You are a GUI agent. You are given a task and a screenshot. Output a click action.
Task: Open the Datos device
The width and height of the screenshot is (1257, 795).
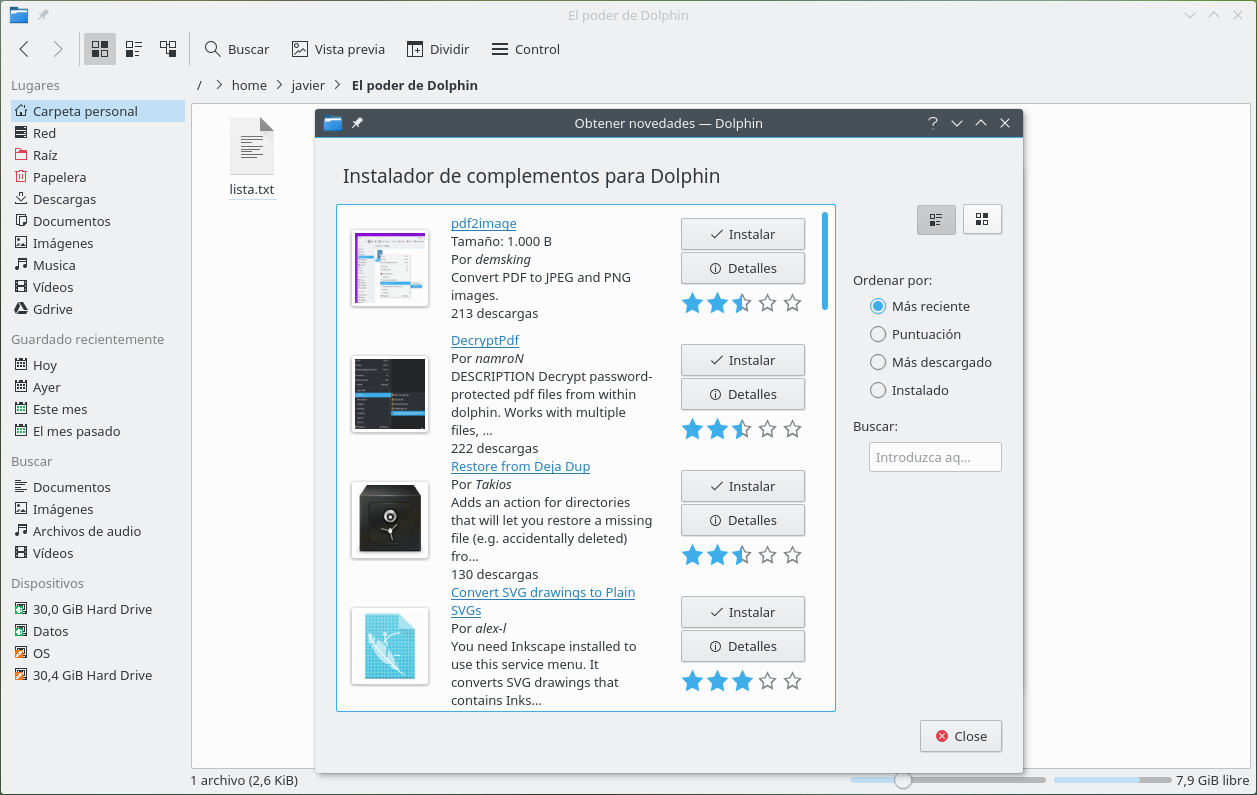pos(98,631)
